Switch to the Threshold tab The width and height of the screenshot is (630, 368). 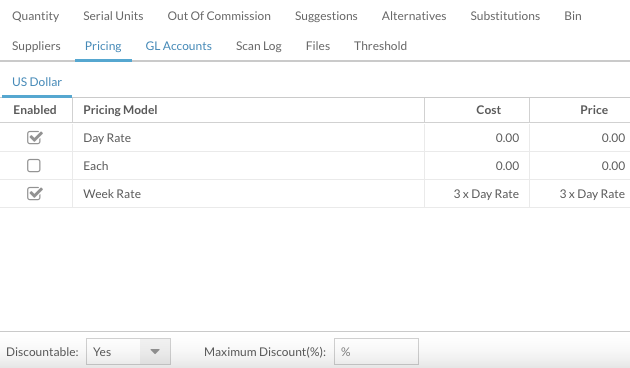(x=380, y=46)
